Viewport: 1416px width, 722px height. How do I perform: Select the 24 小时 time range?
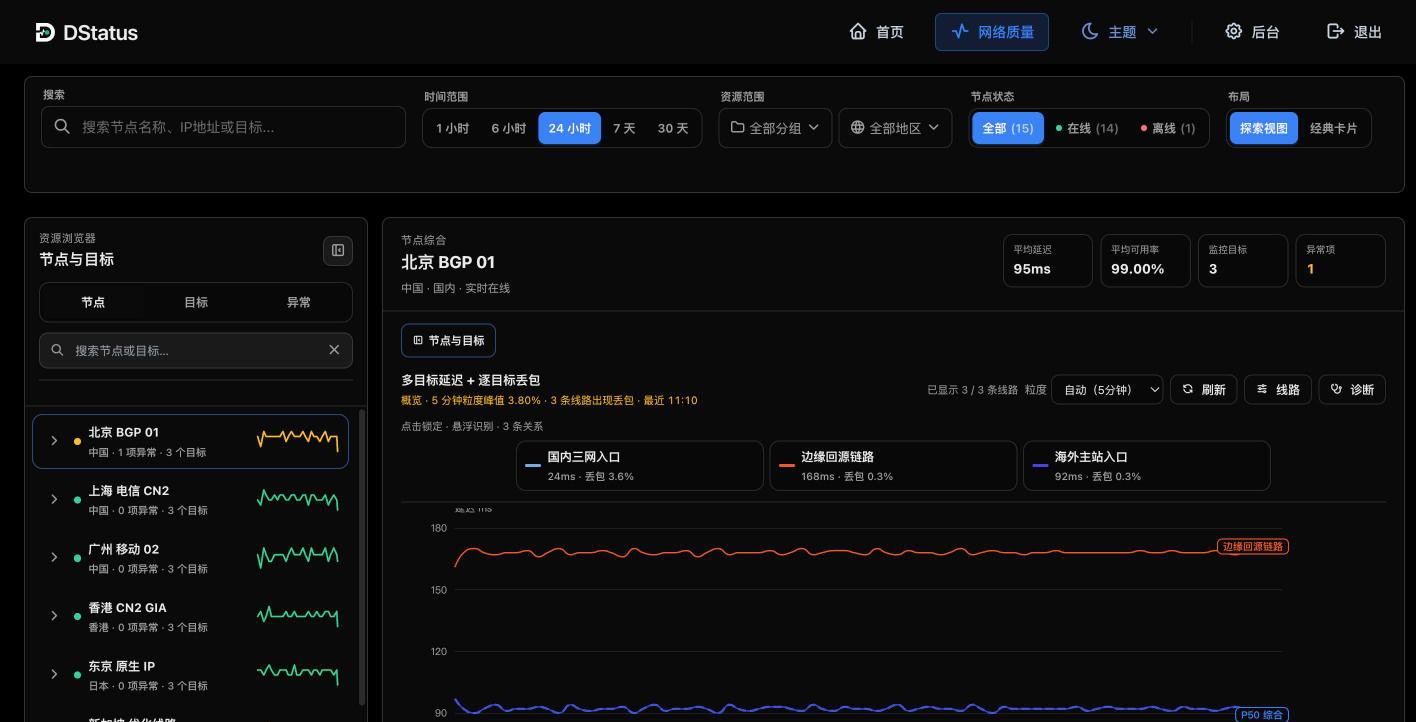[570, 128]
